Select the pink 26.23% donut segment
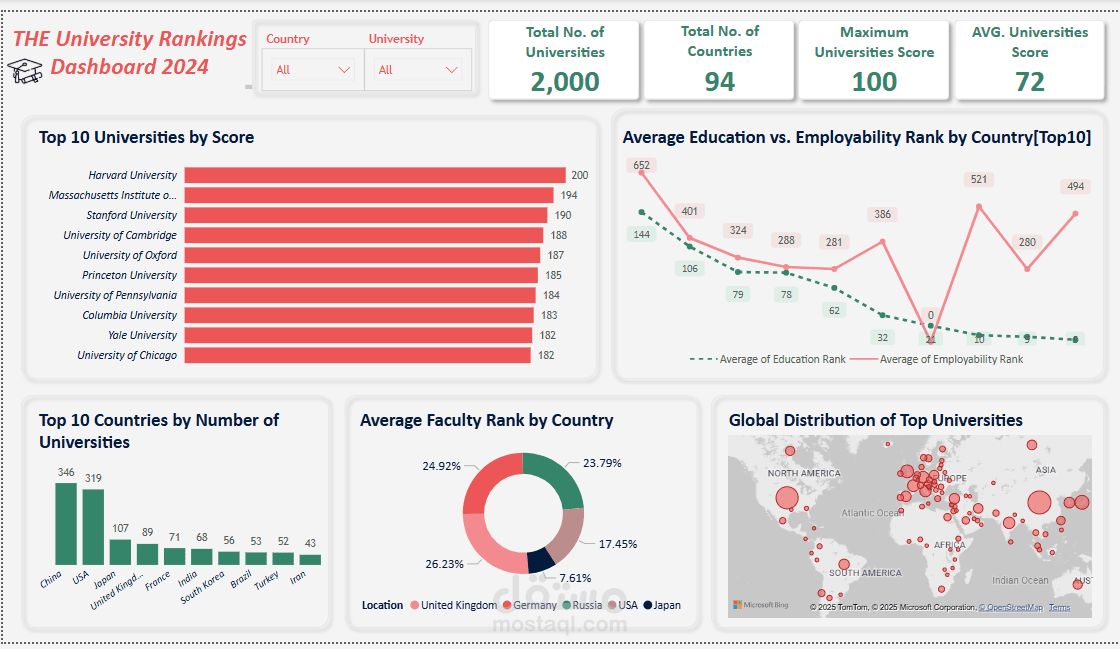Image resolution: width=1120 pixels, height=649 pixels. click(x=493, y=547)
